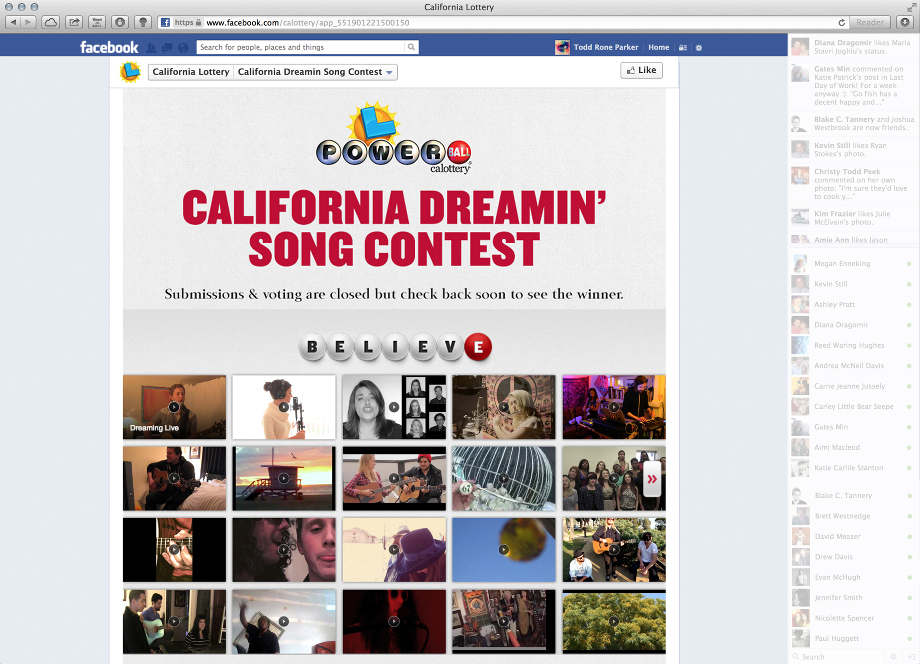Image resolution: width=920 pixels, height=664 pixels.
Task: Click the Facebook logo in header
Action: pos(109,47)
